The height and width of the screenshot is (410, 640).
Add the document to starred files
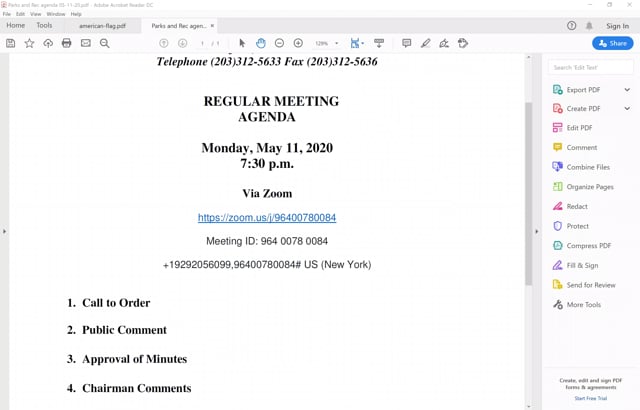tap(29, 43)
